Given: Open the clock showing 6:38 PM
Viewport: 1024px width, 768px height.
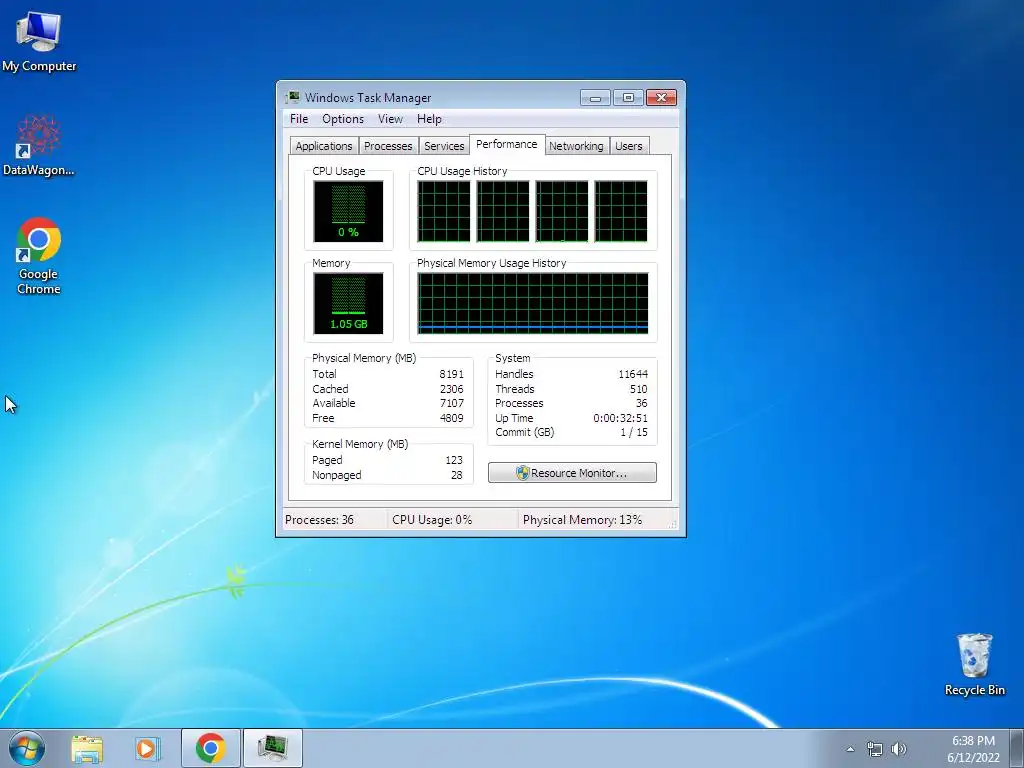Looking at the screenshot, I should click(973, 749).
